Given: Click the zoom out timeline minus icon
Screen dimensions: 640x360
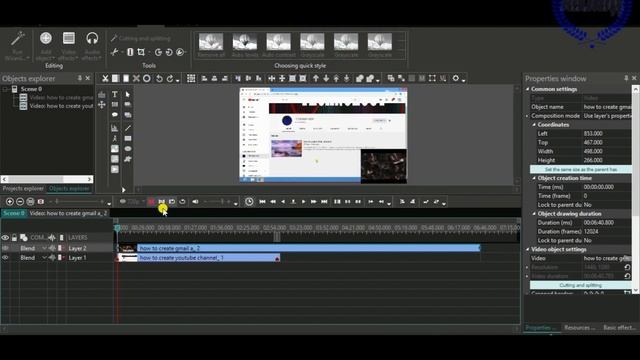Looking at the screenshot, I should tap(20, 202).
